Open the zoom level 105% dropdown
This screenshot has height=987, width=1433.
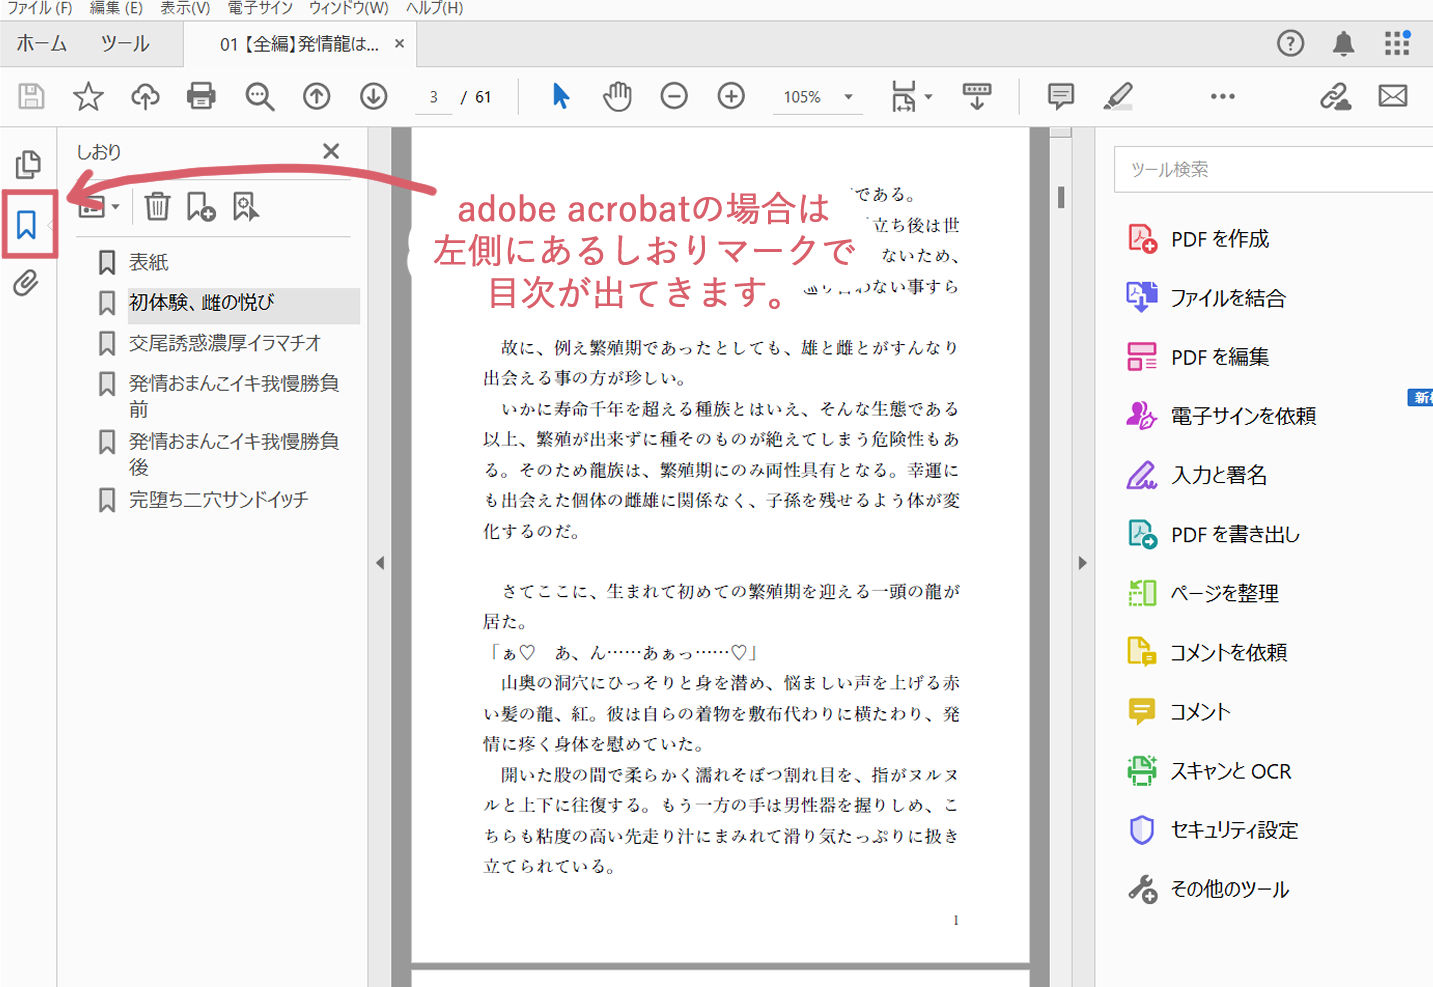coord(848,97)
